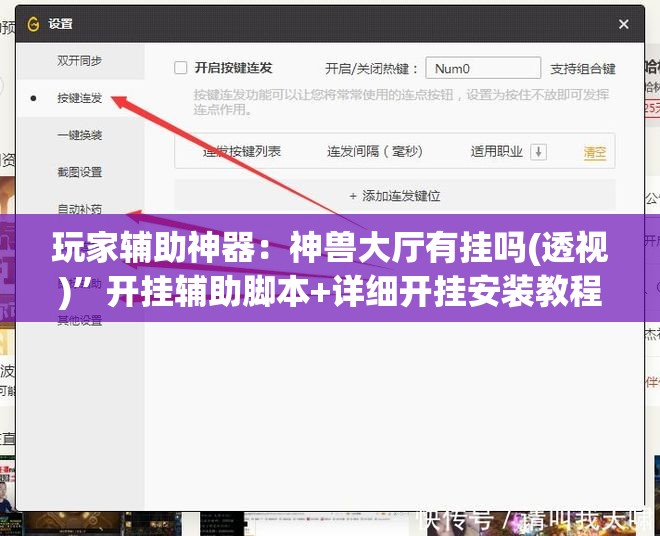The image size is (660, 536).
Task: Switch to 截图设置 tab
Action: point(80,172)
